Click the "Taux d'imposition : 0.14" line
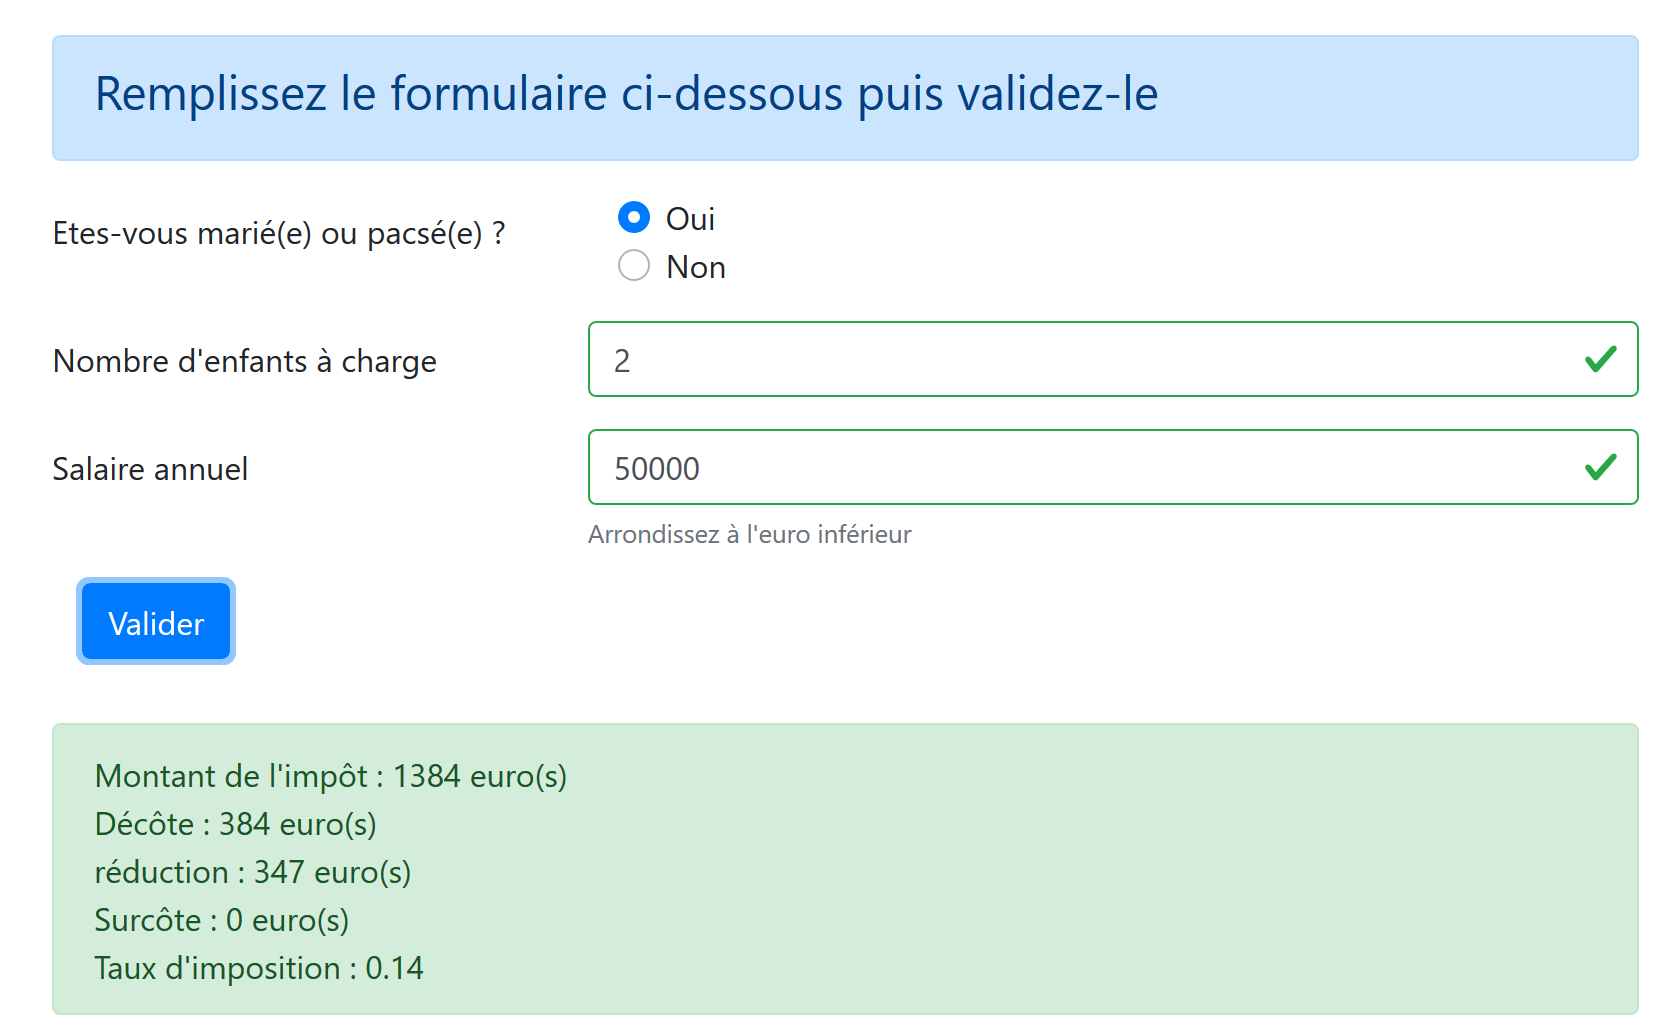Image resolution: width=1657 pixels, height=1030 pixels. tap(258, 969)
